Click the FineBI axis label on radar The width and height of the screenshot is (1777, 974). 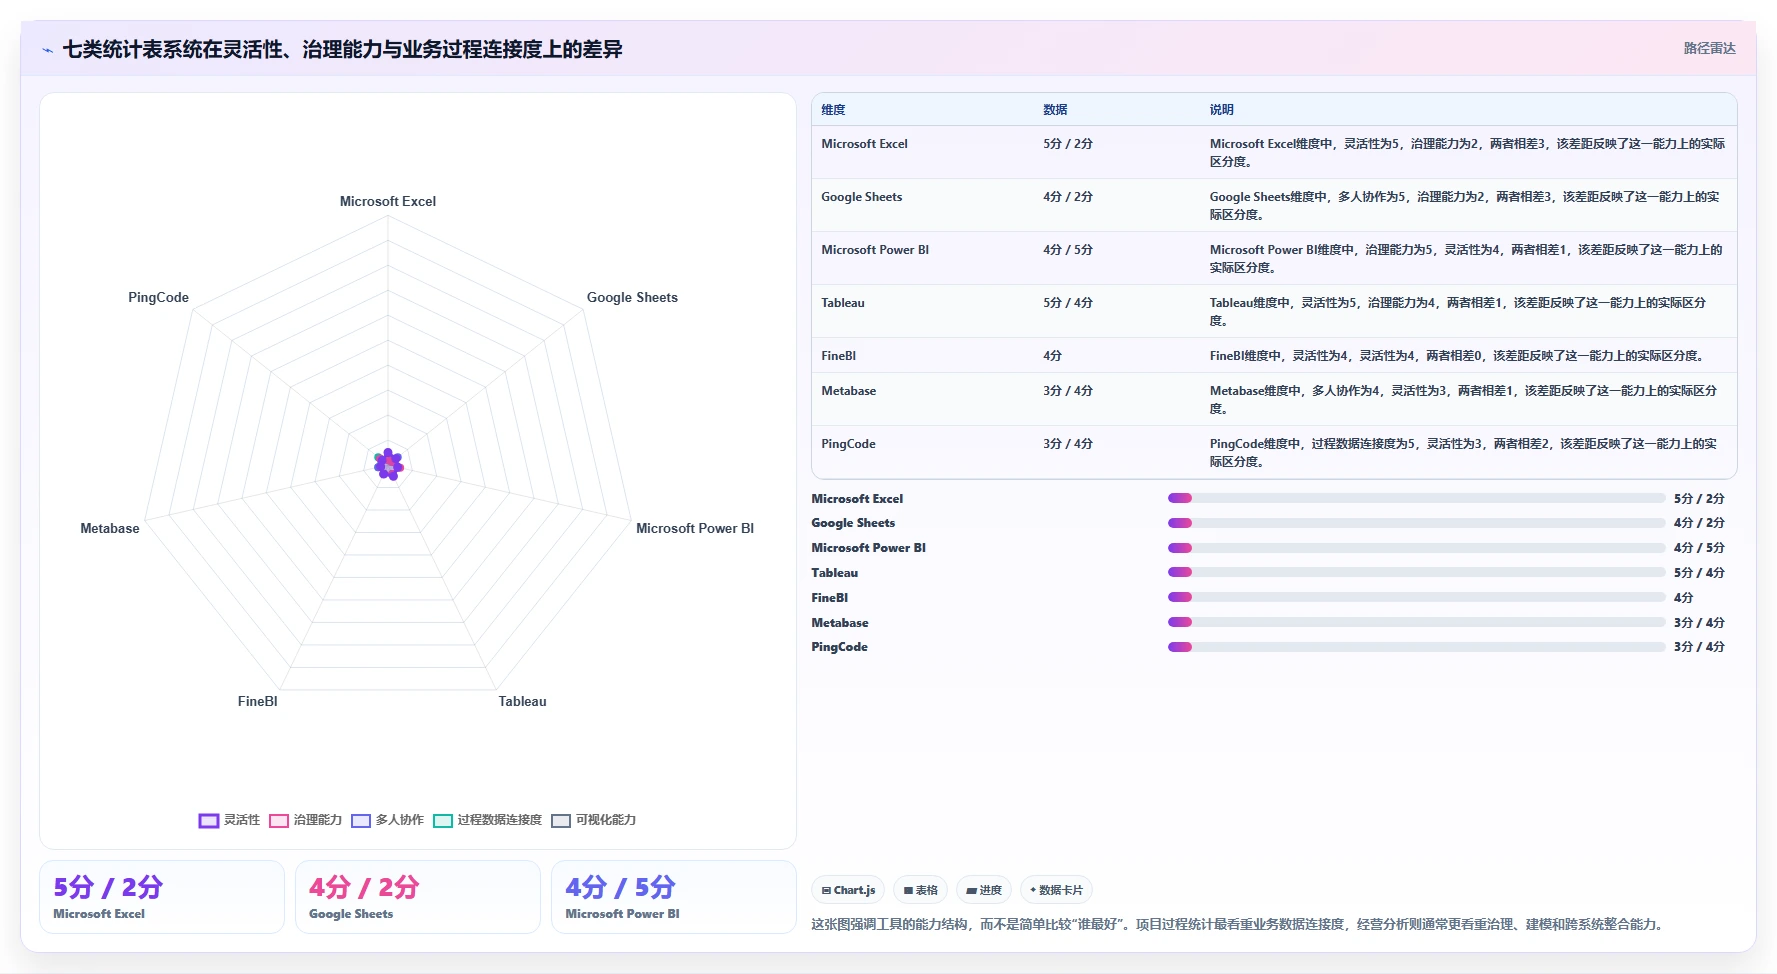[x=258, y=701]
